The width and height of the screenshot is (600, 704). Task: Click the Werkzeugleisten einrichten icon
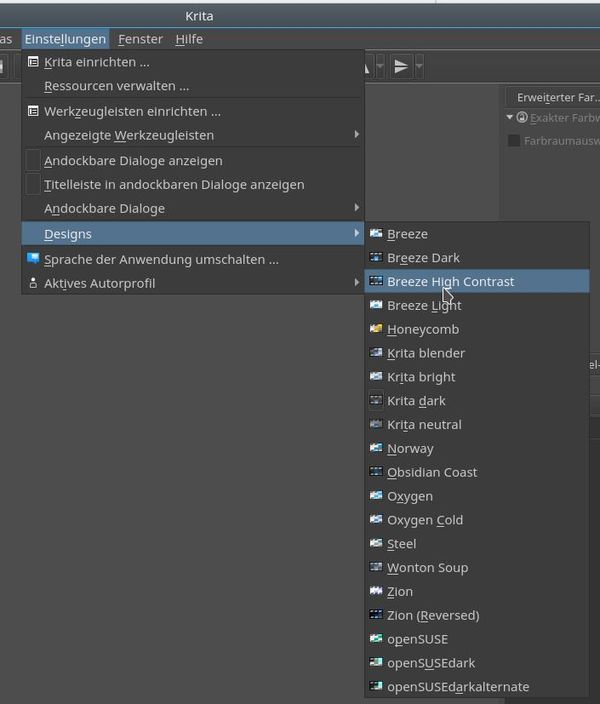click(33, 111)
